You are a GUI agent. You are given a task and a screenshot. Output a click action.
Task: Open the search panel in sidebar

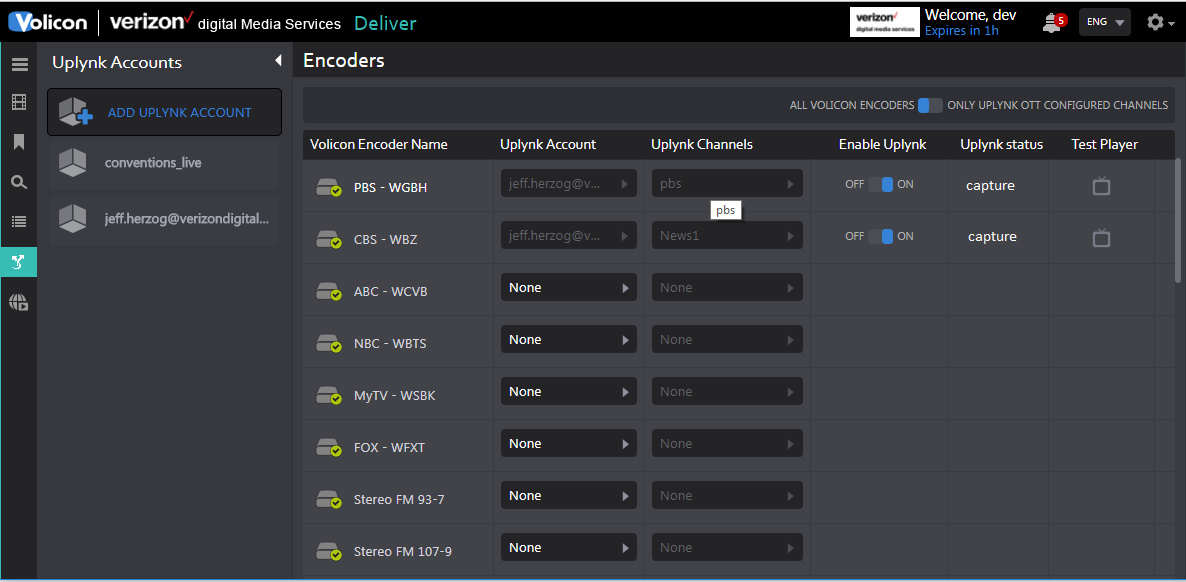coord(19,181)
